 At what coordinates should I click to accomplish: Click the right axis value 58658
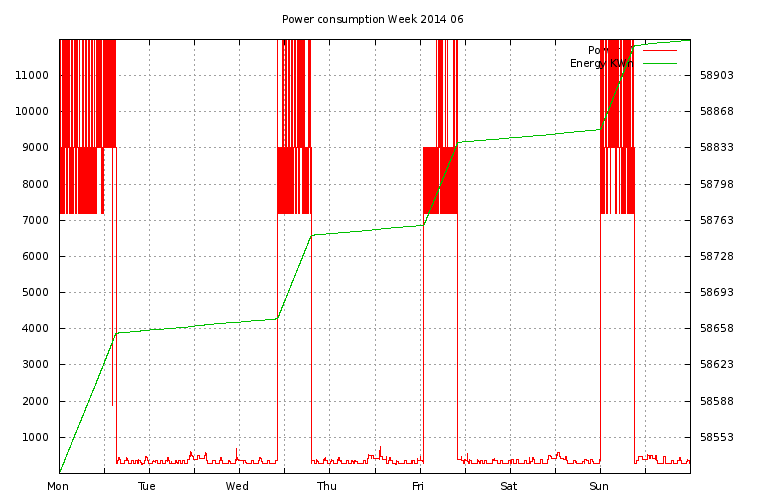click(717, 328)
